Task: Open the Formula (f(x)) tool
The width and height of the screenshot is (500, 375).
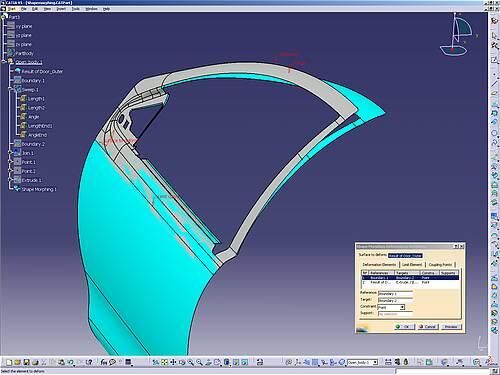Action: [104, 362]
